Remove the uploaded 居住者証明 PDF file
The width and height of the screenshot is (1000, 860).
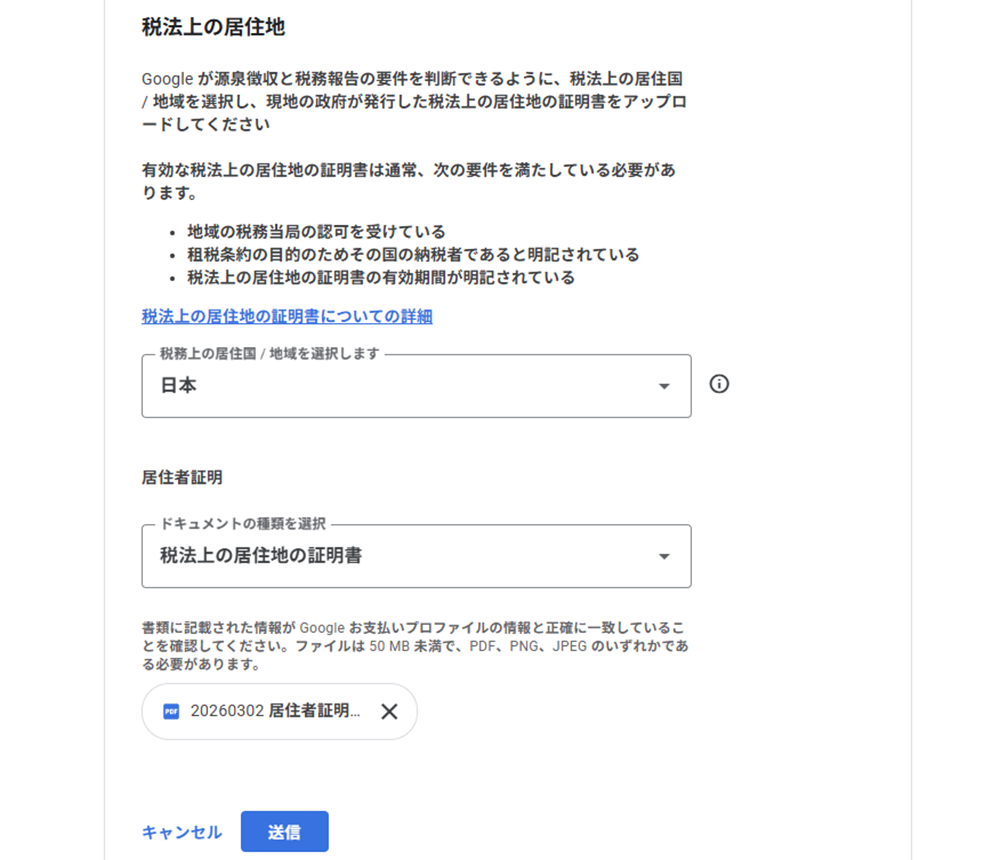390,711
